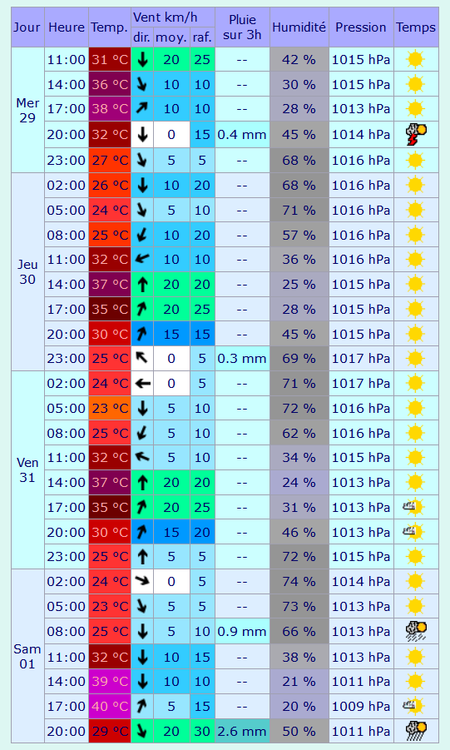Click the wind direction arrow for Jeu 30 14:00
This screenshot has width=450, height=750.
pos(142,285)
